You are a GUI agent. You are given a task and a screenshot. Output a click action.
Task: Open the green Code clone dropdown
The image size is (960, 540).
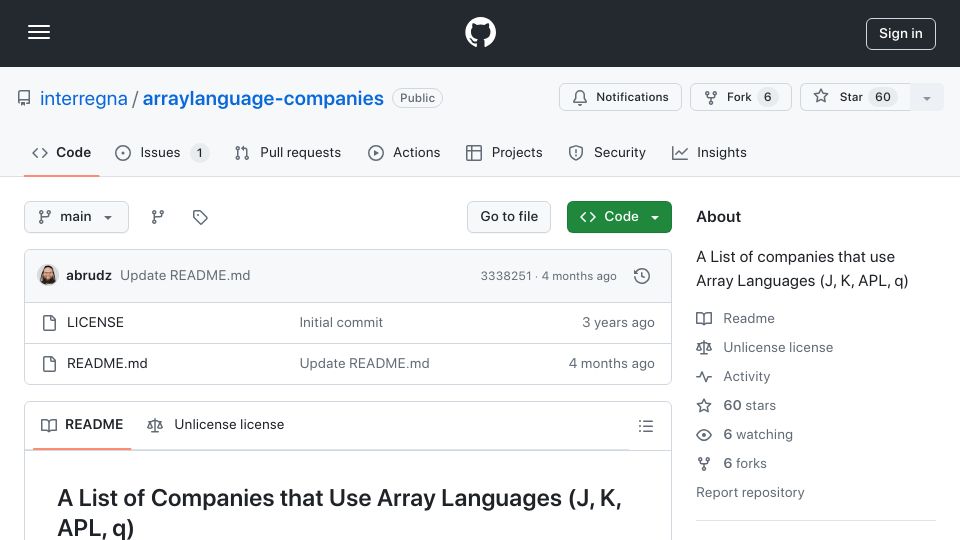pyautogui.click(x=619, y=217)
